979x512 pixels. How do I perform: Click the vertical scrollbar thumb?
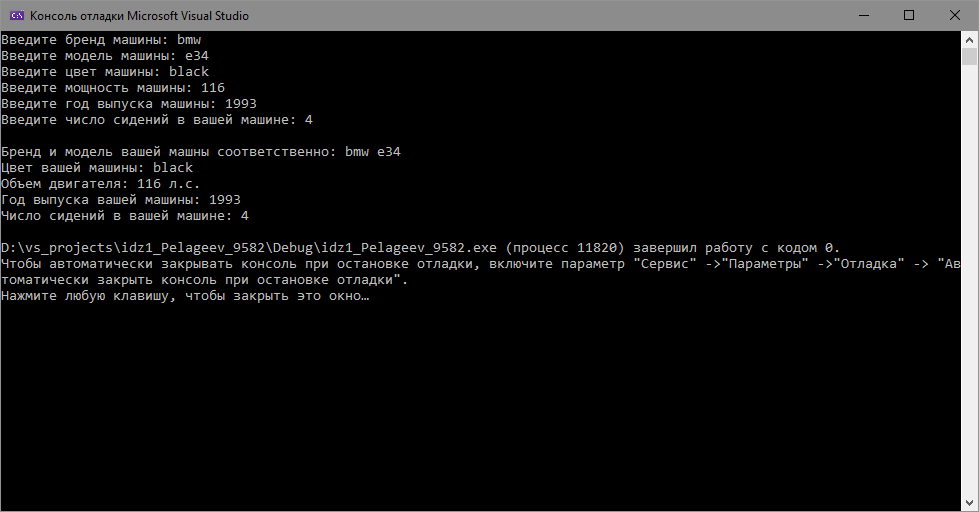pyautogui.click(x=969, y=57)
